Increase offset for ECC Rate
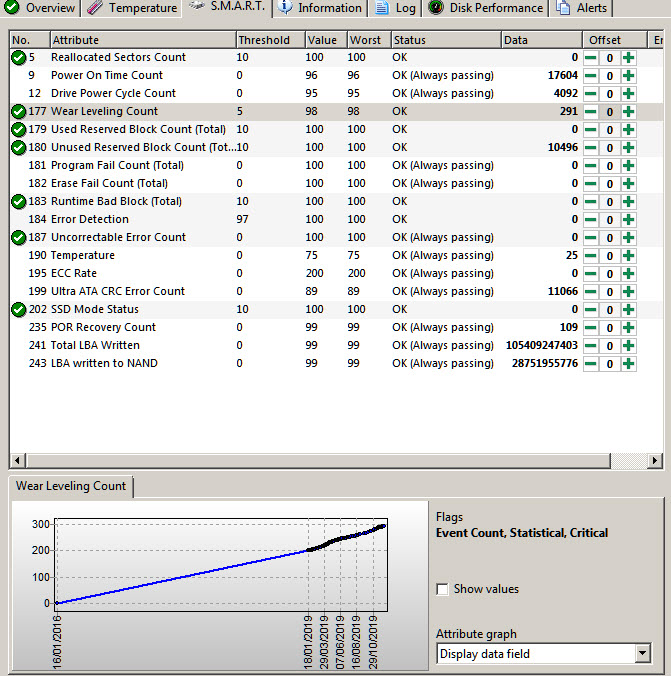This screenshot has width=671, height=676. tap(629, 274)
